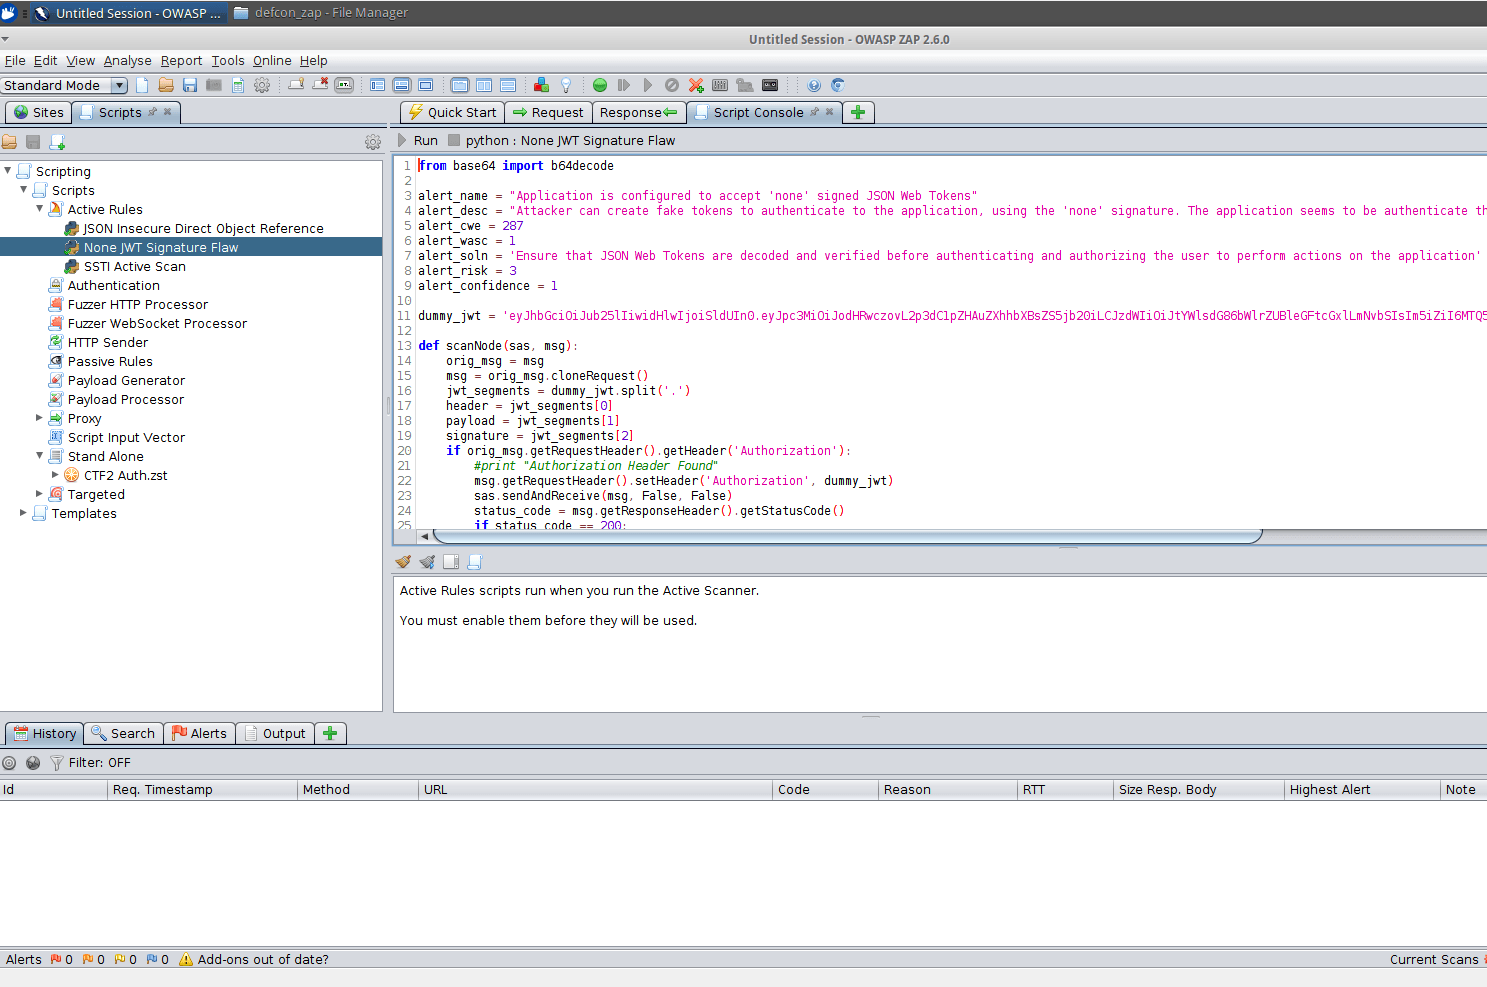The width and height of the screenshot is (1487, 987).
Task: Toggle the full layout icon
Action: point(426,85)
